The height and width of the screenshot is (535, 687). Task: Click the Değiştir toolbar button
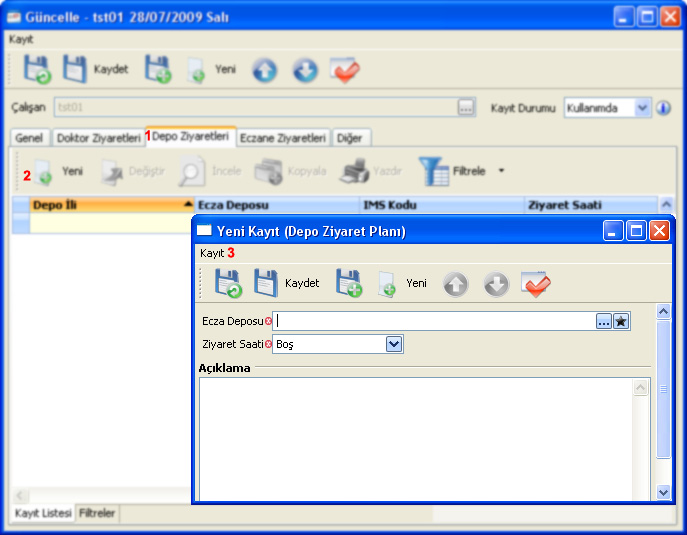tap(133, 171)
